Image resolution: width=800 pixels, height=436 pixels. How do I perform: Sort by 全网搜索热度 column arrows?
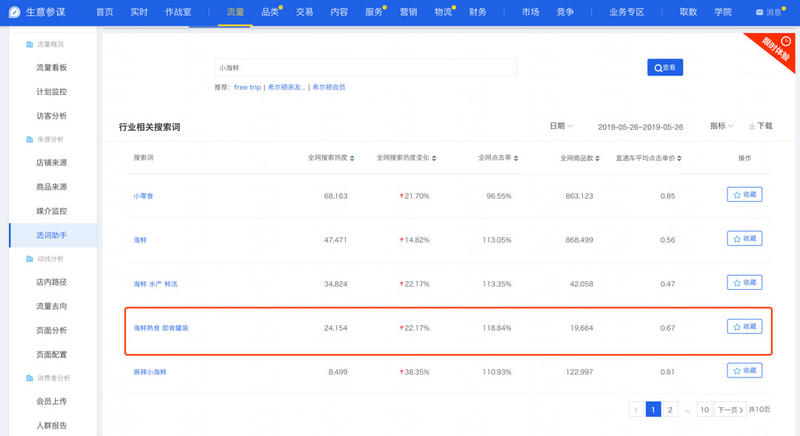[351, 158]
